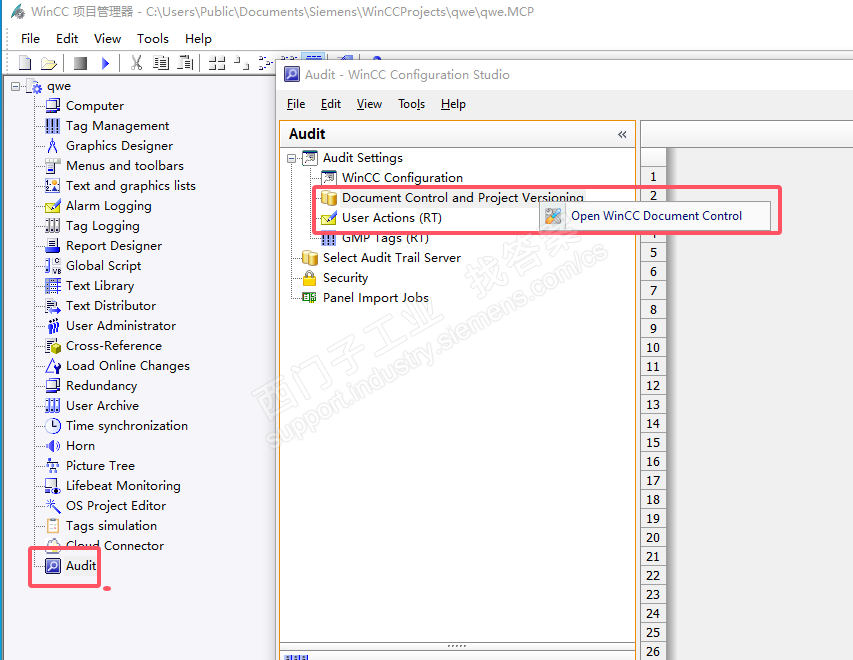This screenshot has height=660, width=853.
Task: Open Help menu in WinCC Explorer
Action: [x=198, y=39]
